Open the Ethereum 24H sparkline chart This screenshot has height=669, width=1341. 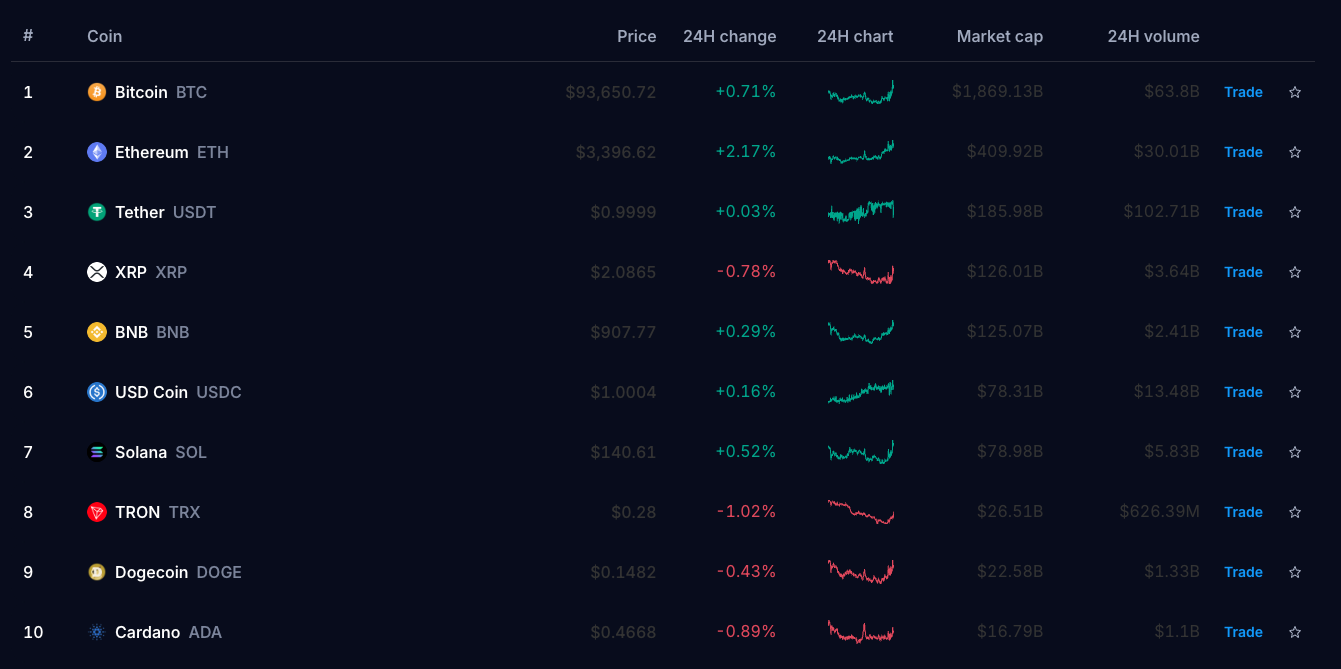pyautogui.click(x=861, y=152)
